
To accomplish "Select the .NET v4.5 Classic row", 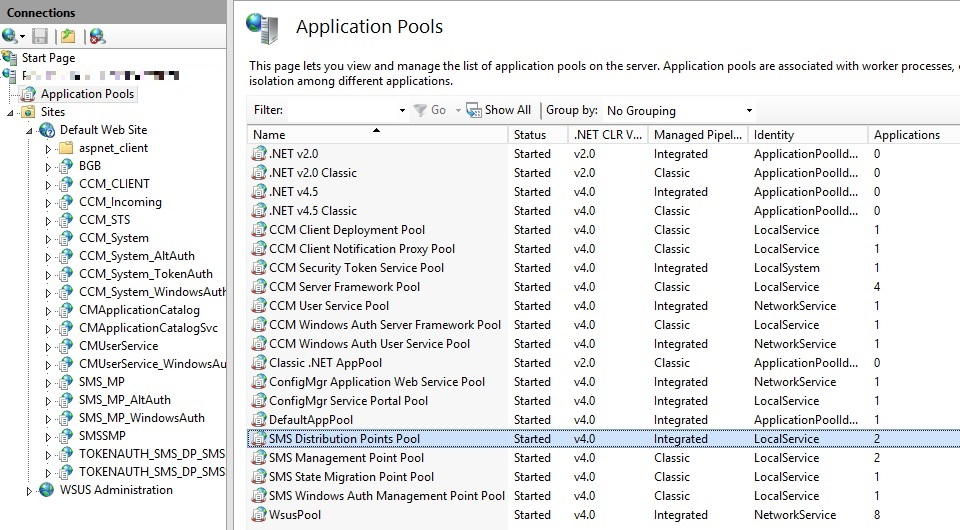I will (604, 211).
